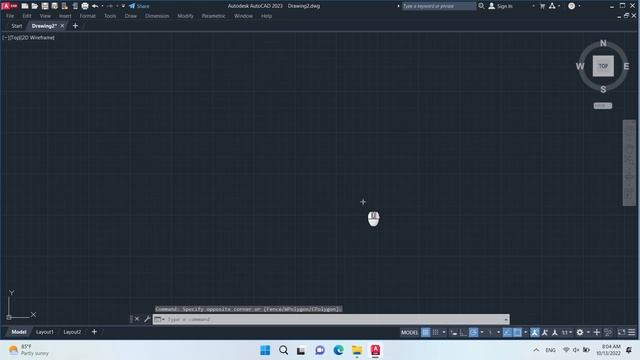
Task: Open the Format menu
Action: click(87, 16)
